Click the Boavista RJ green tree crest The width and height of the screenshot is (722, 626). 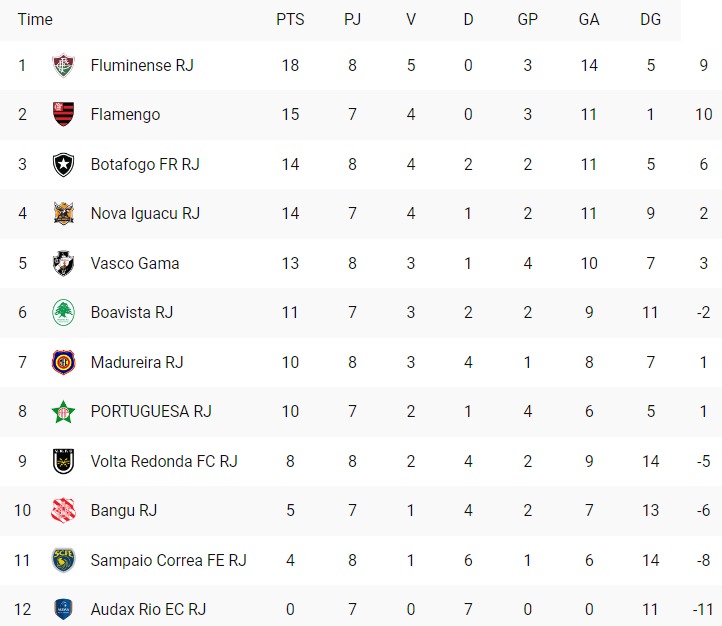[x=64, y=312]
